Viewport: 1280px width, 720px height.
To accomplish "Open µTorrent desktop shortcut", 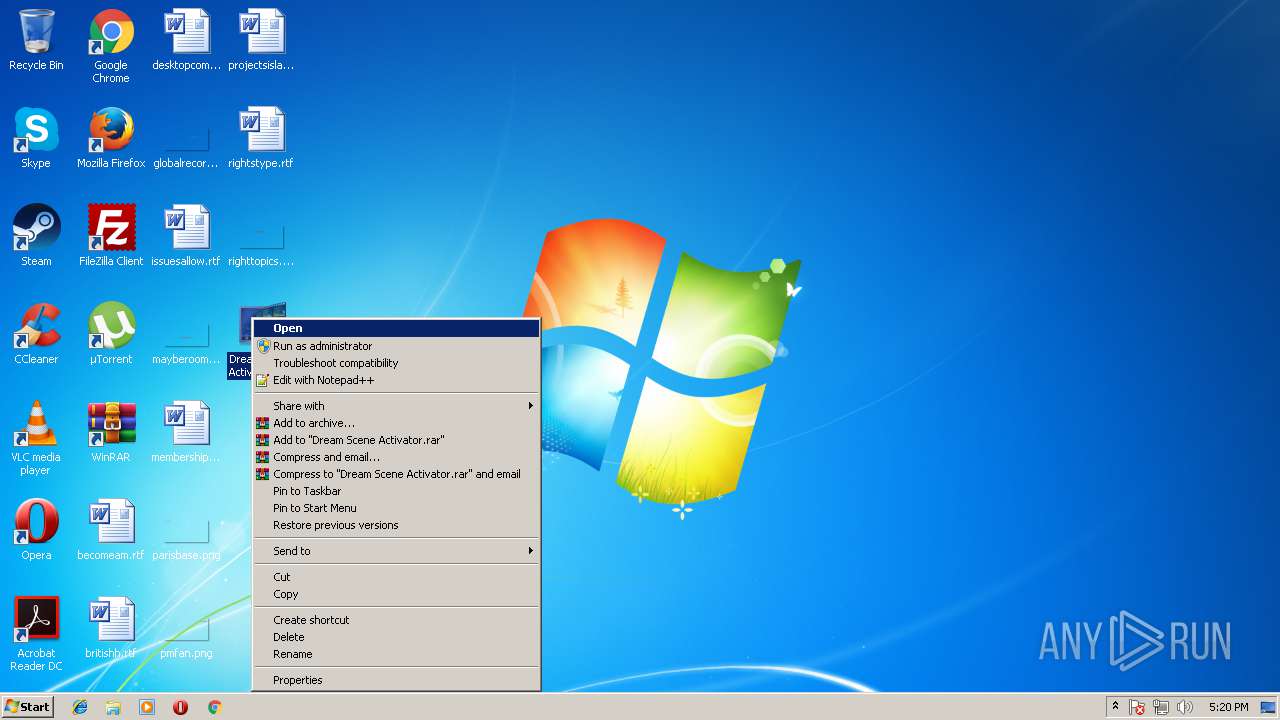I will [x=111, y=334].
